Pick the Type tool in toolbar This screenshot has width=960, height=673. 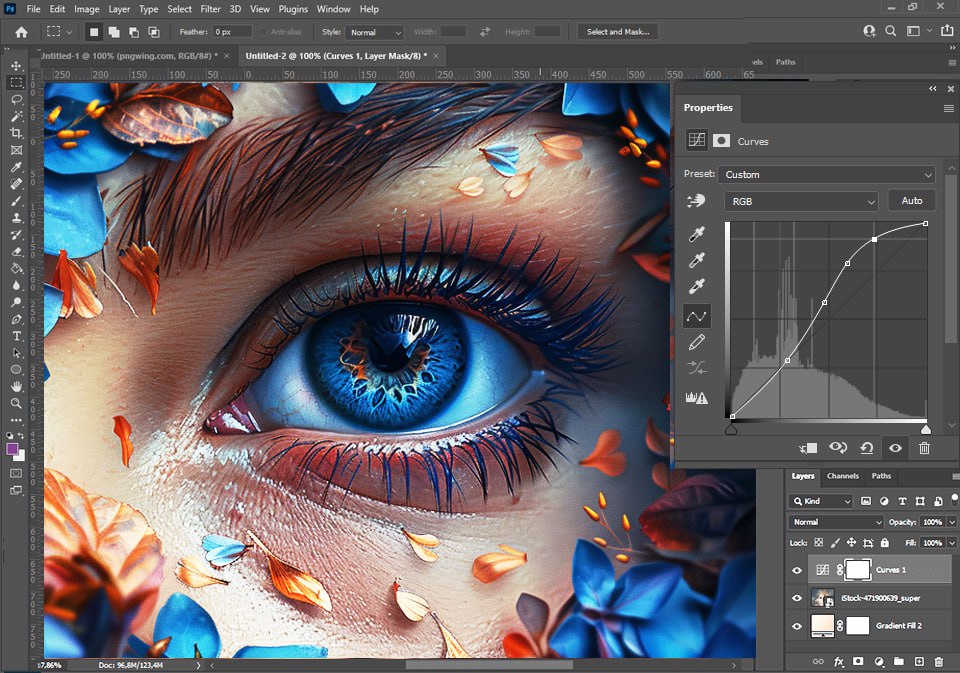point(16,336)
